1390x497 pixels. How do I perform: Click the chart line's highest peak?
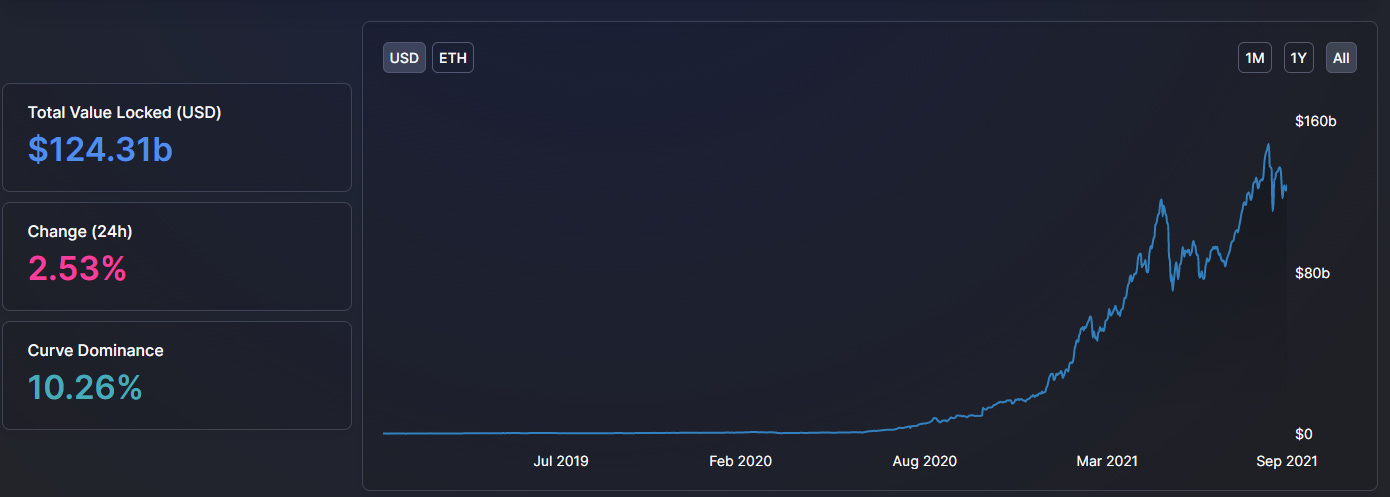tap(1268, 145)
